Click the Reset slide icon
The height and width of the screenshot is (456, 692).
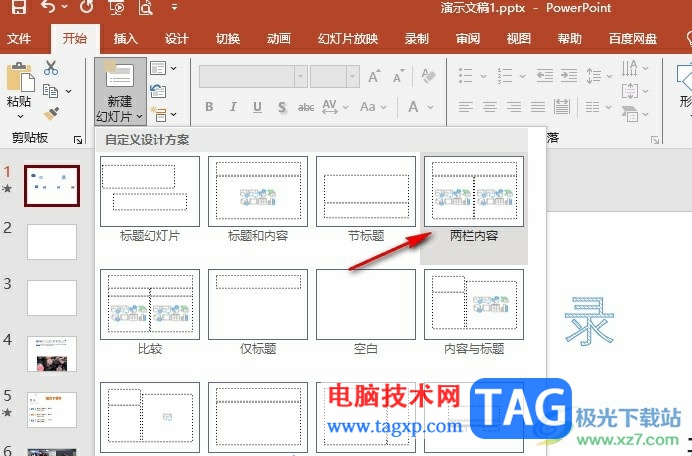point(158,91)
